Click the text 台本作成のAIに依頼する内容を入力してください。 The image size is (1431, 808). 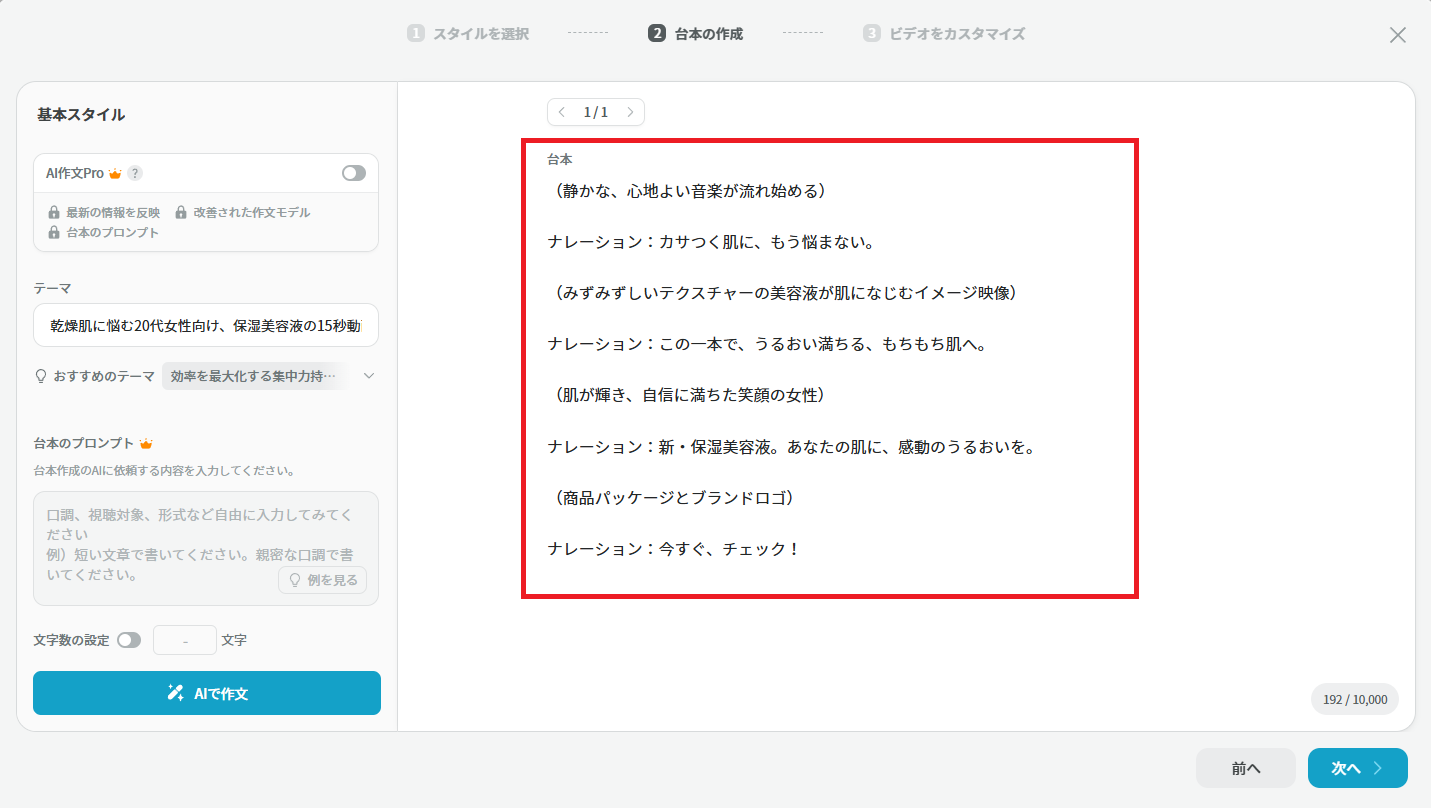(x=164, y=470)
